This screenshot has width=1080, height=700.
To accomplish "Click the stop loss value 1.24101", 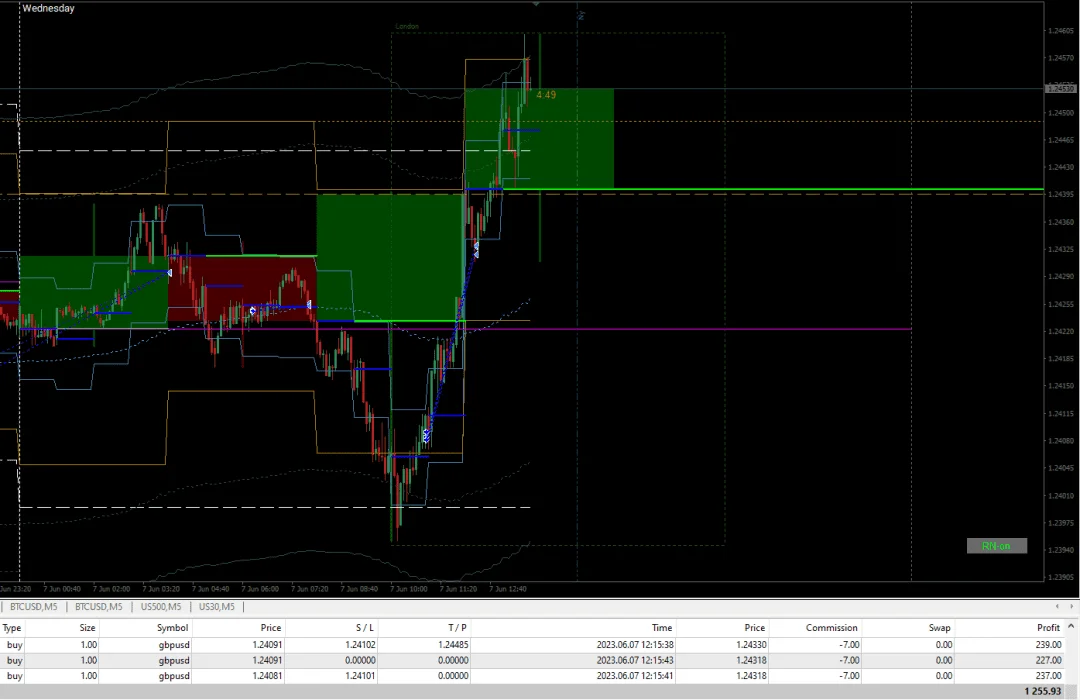I will (360, 676).
